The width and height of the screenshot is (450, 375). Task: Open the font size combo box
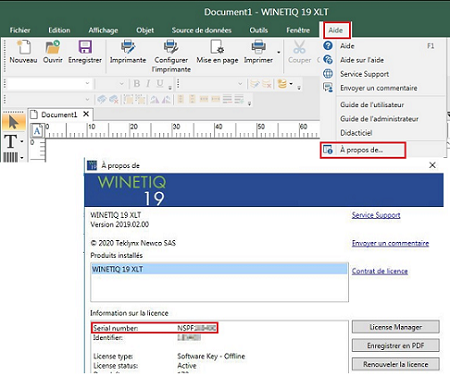click(110, 83)
